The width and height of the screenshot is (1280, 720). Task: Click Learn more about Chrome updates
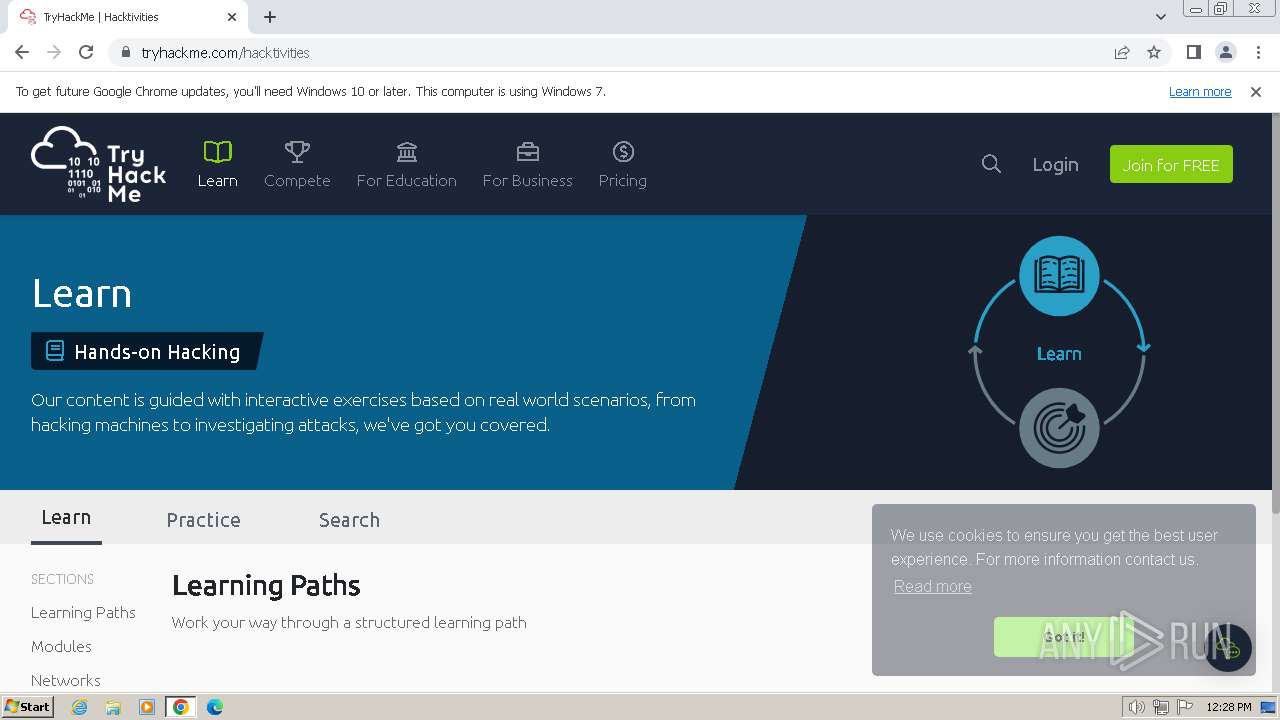point(1200,91)
